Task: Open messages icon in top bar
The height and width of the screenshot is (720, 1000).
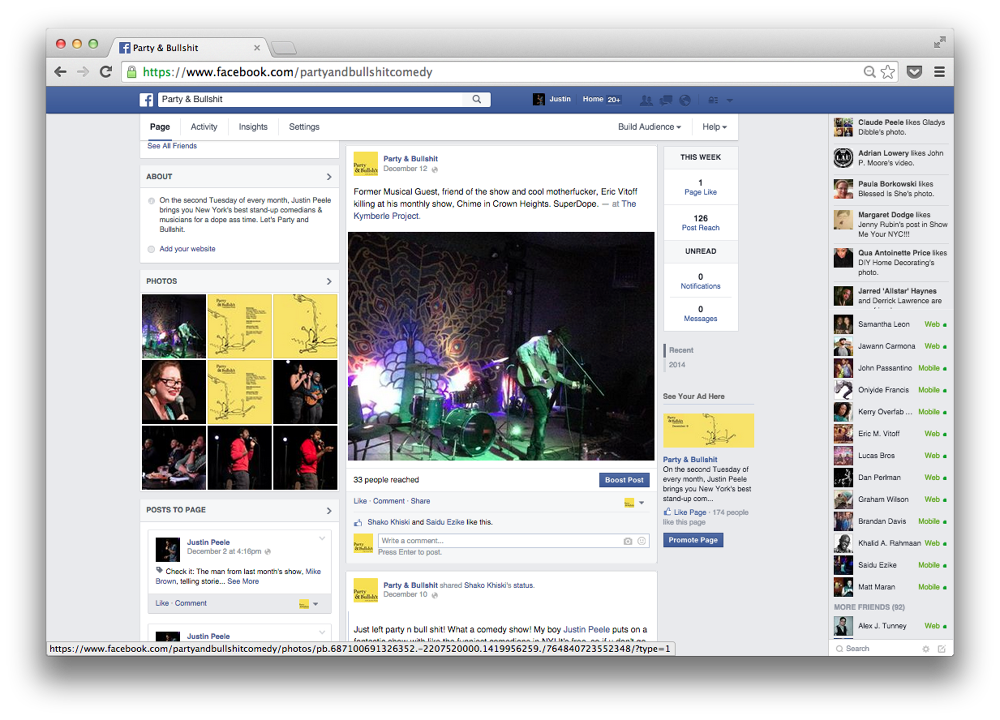Action: [x=666, y=100]
